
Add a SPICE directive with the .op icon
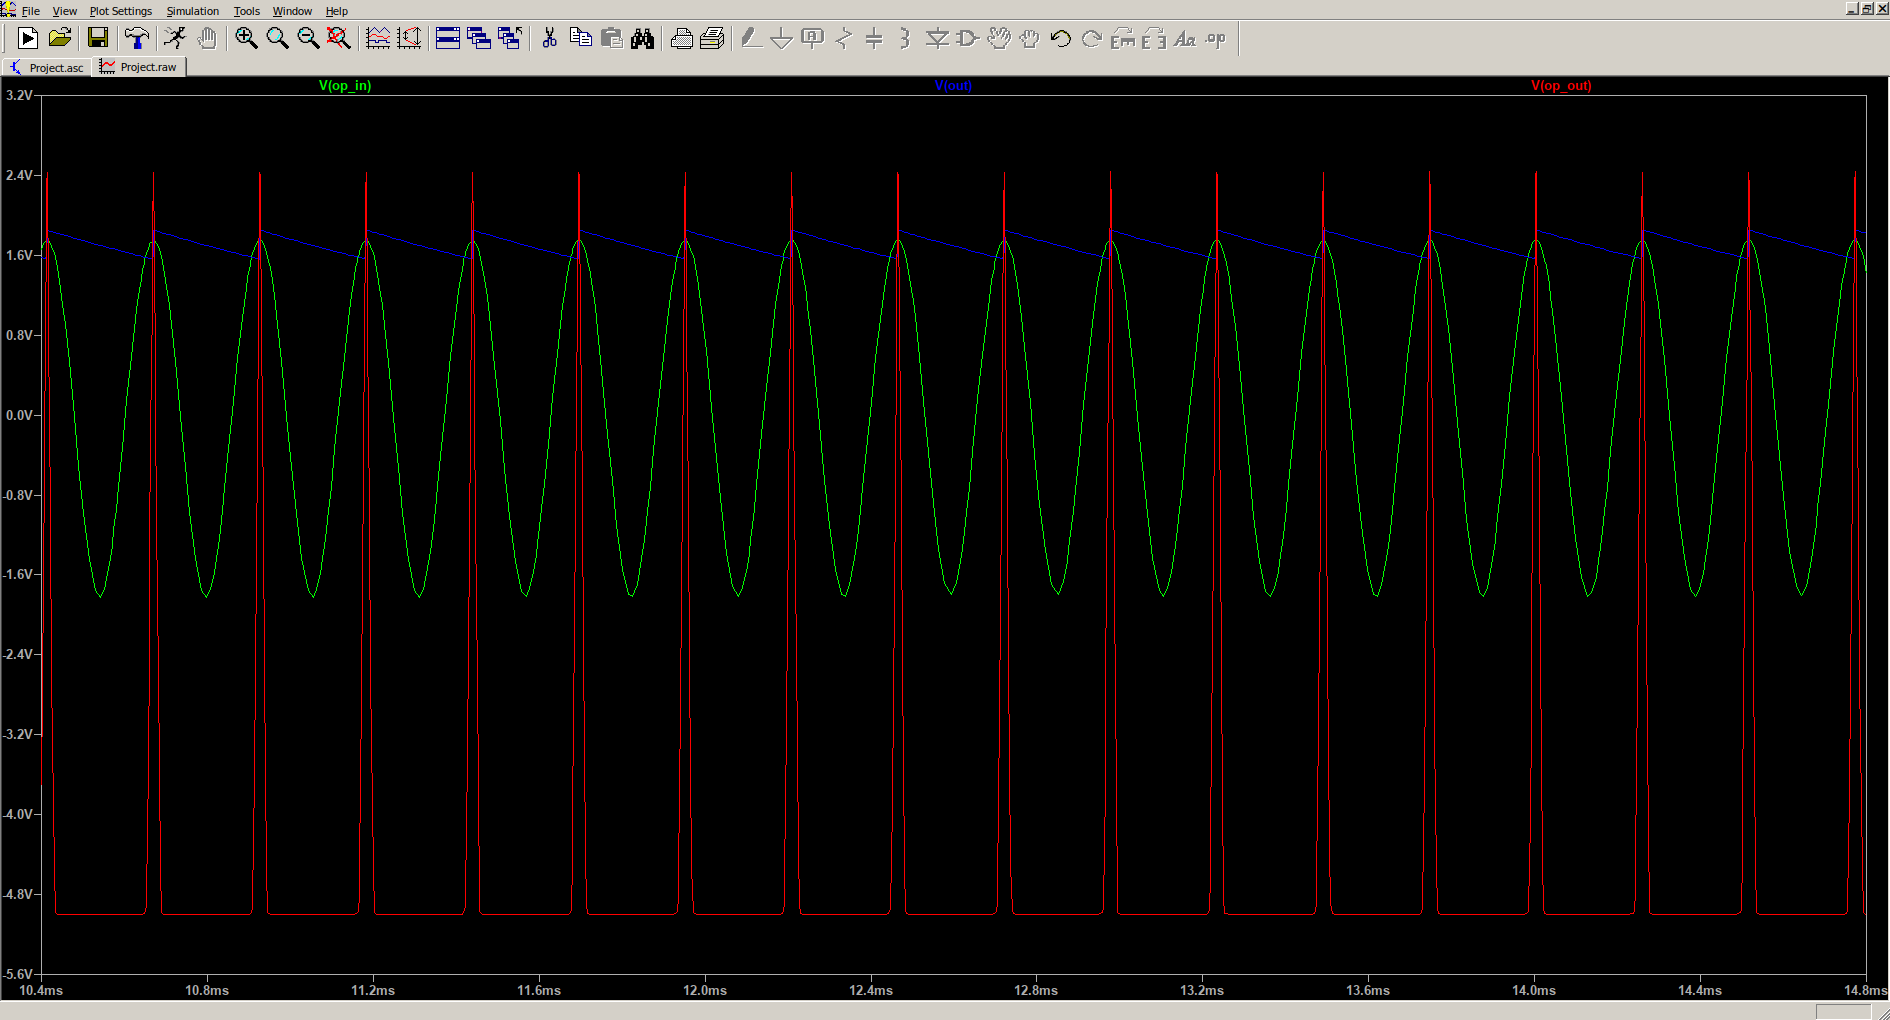1215,38
